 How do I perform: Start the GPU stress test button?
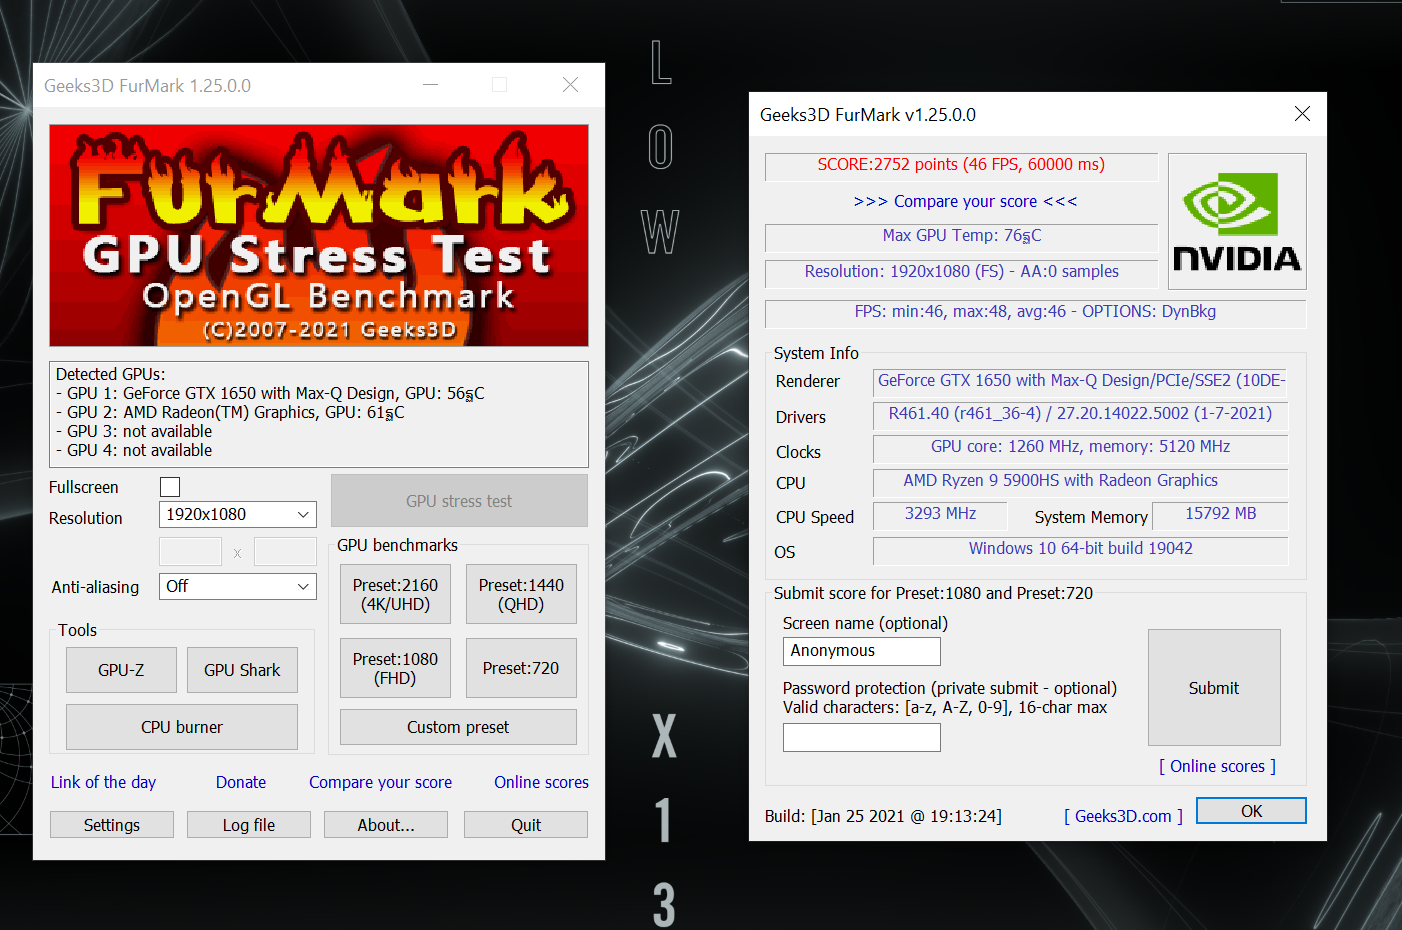tap(459, 501)
